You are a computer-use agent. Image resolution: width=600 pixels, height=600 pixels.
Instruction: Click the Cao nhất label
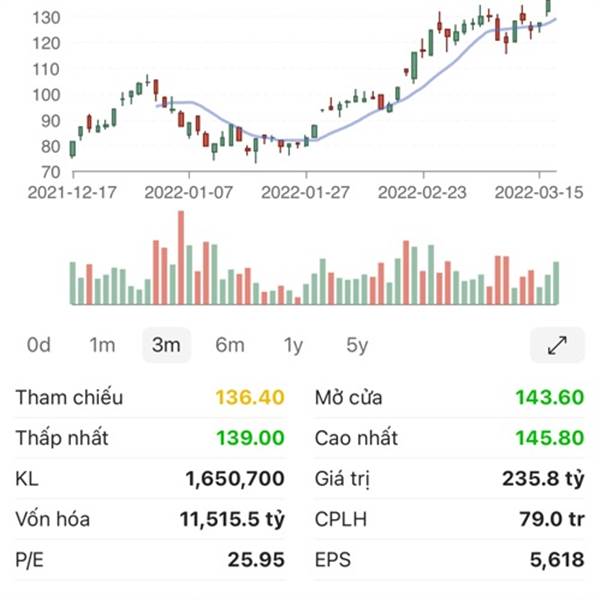click(356, 438)
